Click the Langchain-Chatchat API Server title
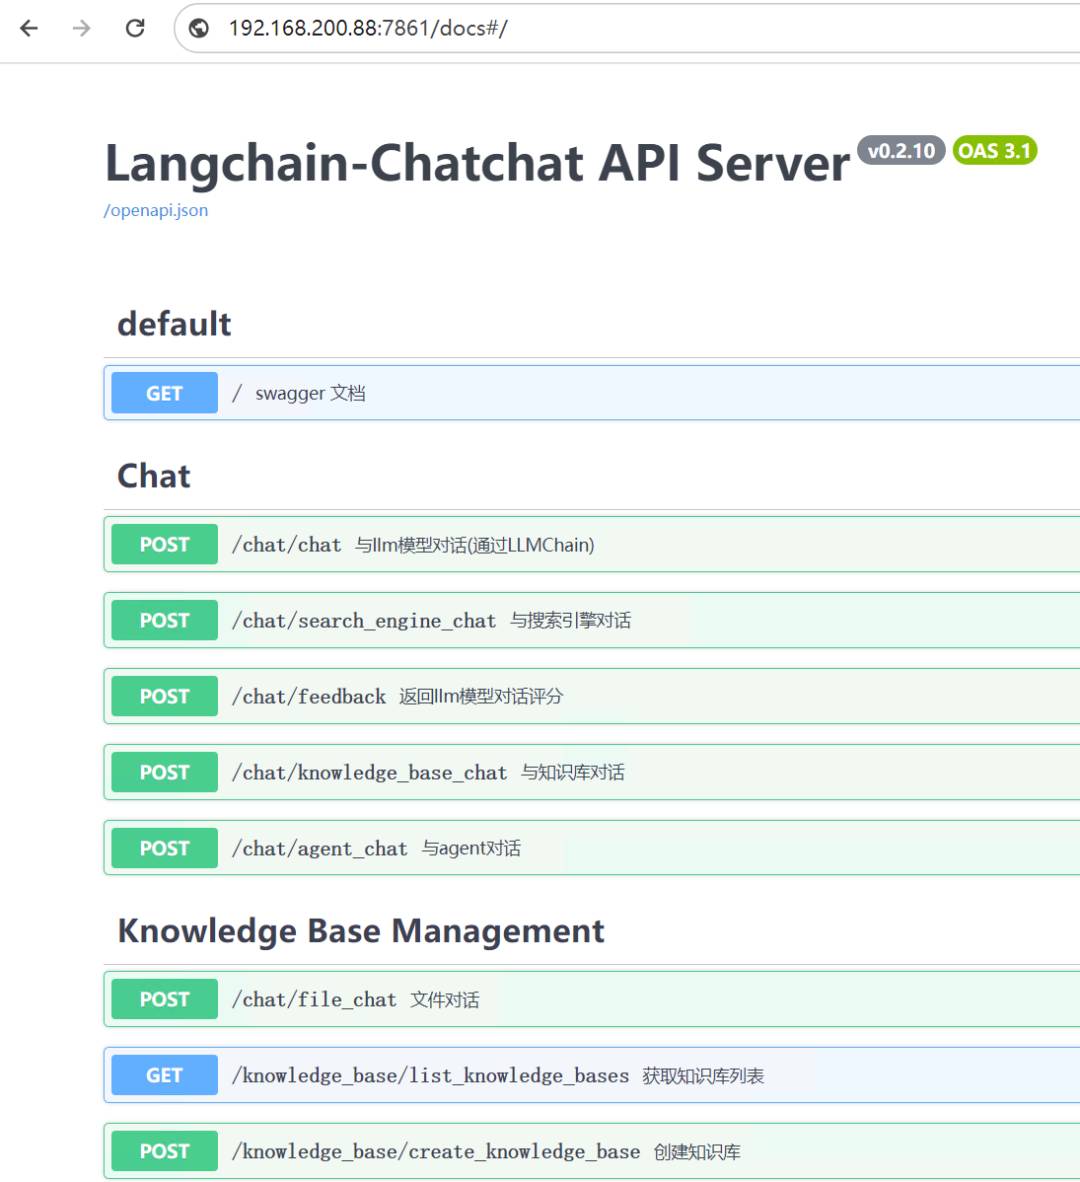1080x1182 pixels. click(477, 164)
